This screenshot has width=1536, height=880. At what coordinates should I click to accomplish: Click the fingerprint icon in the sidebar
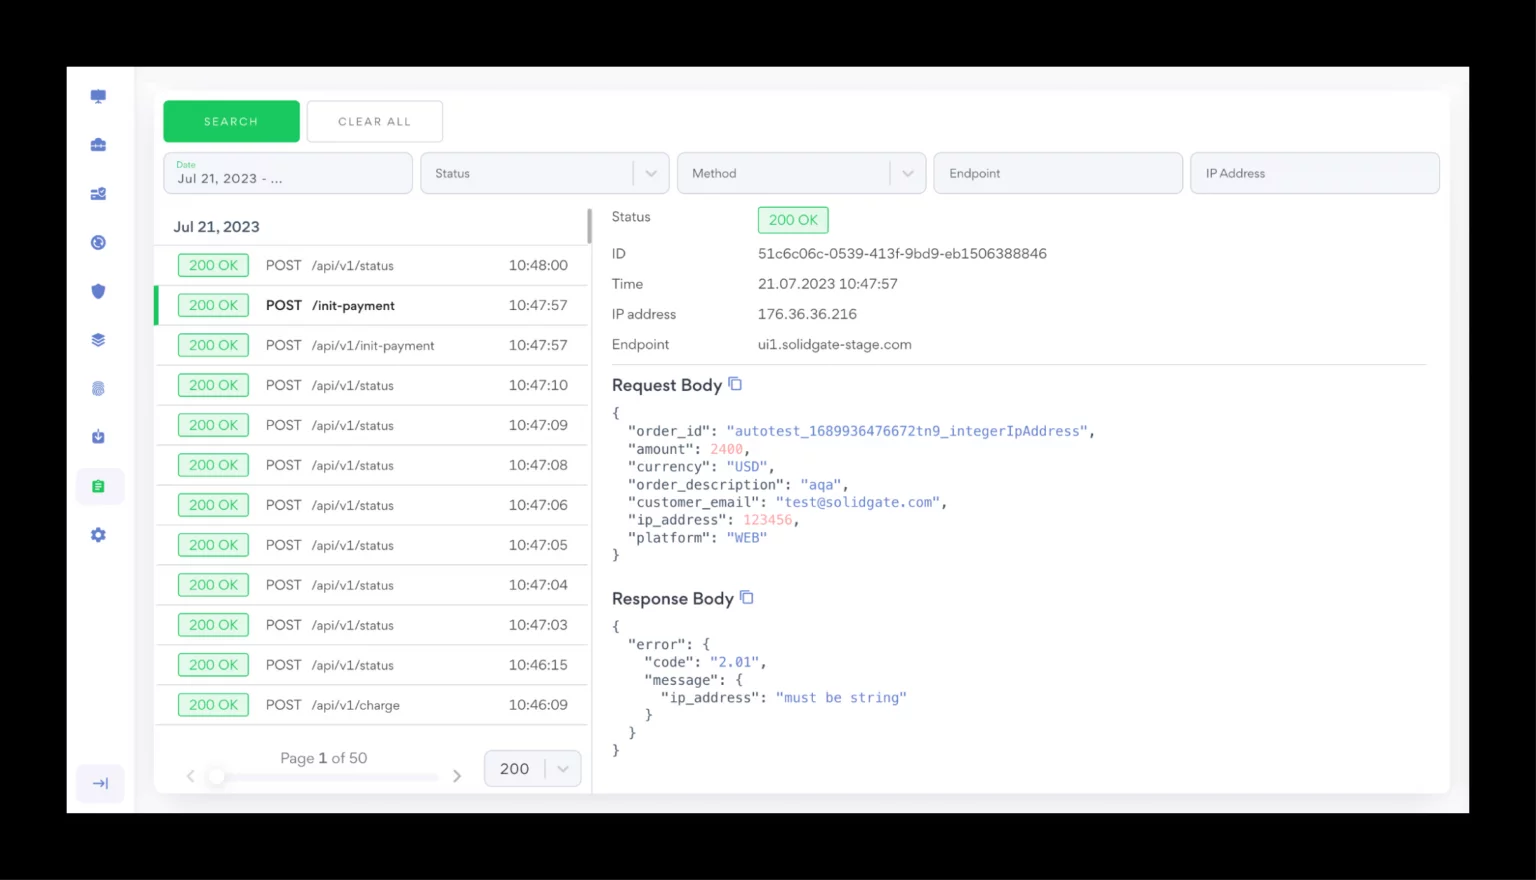98,388
